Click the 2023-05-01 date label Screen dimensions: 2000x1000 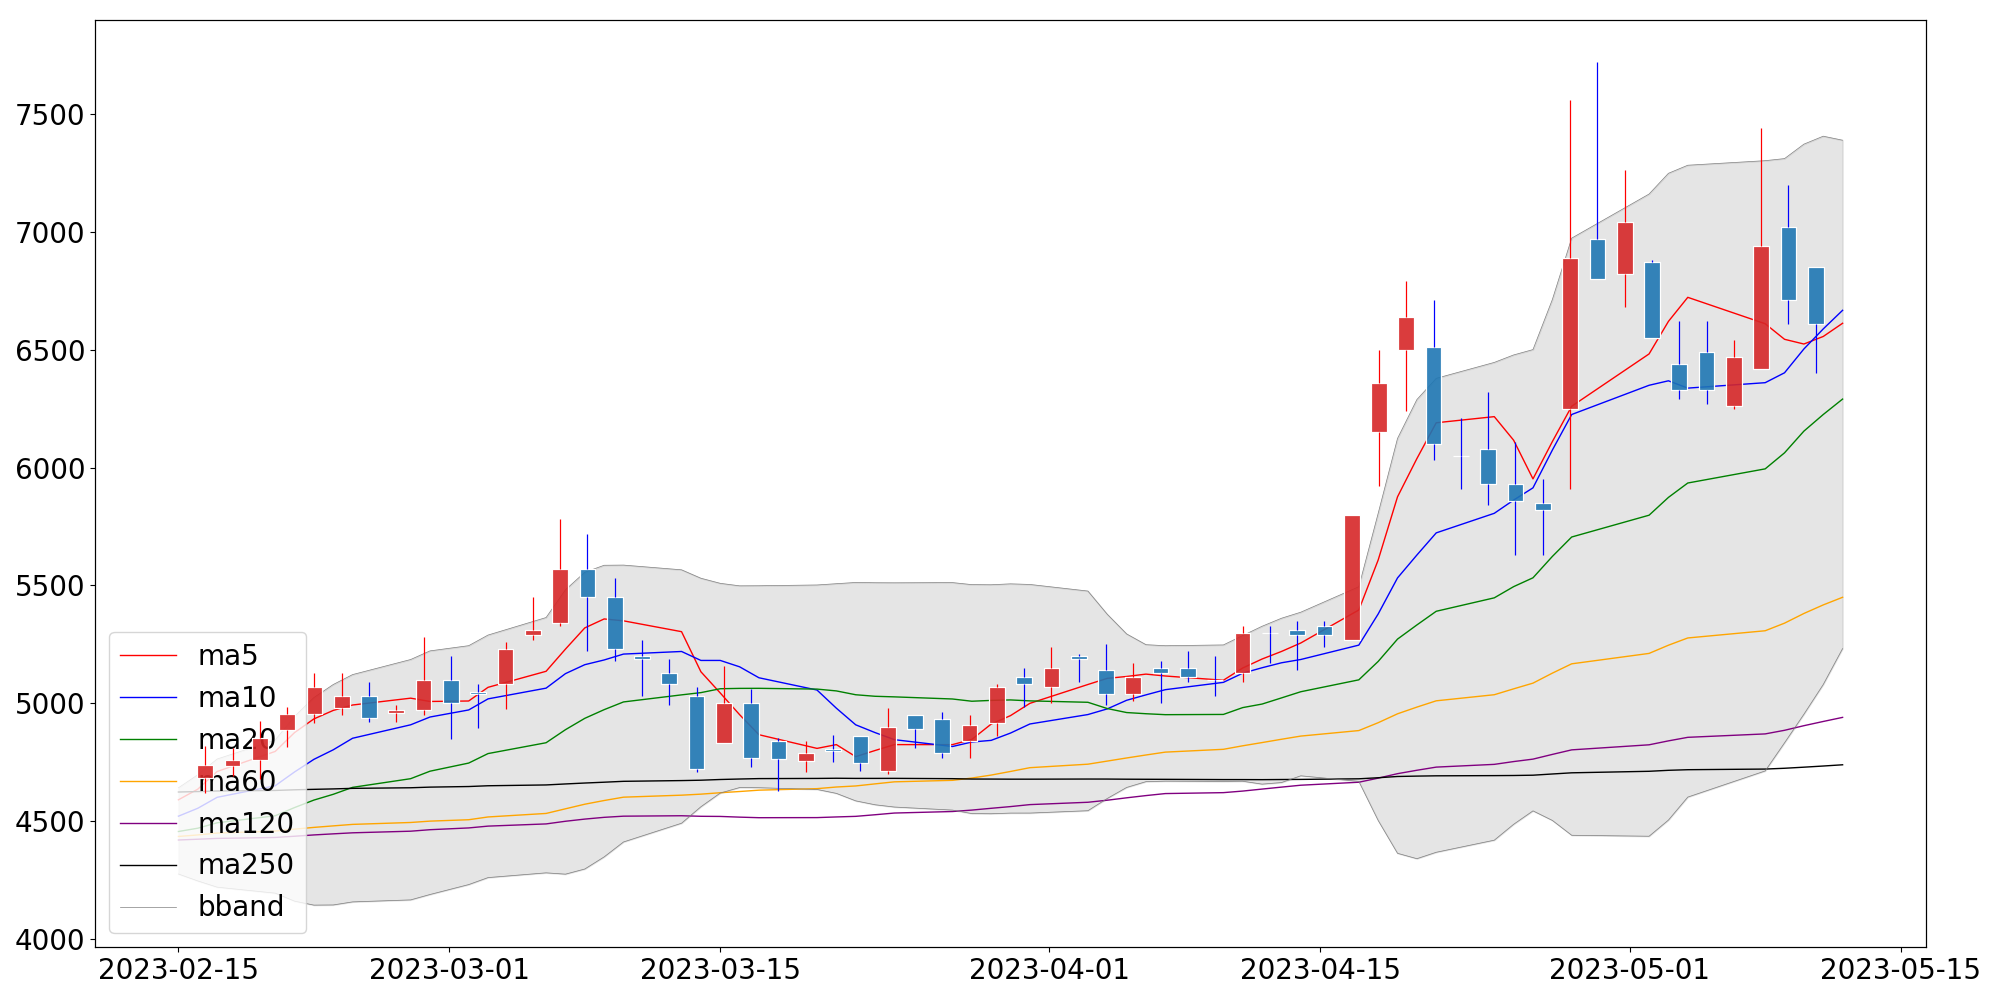1630,971
